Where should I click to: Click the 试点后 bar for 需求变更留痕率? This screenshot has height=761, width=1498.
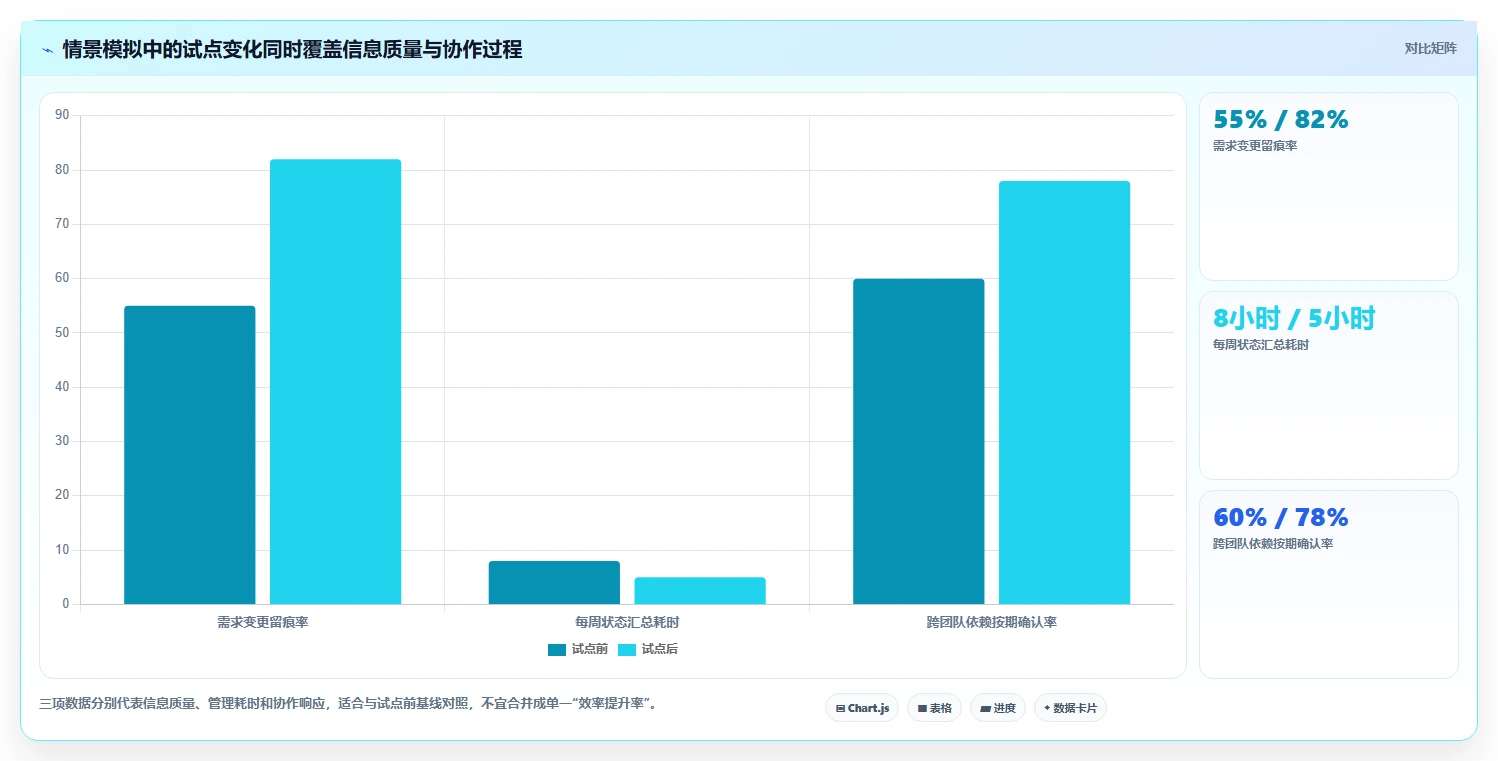(x=335, y=382)
